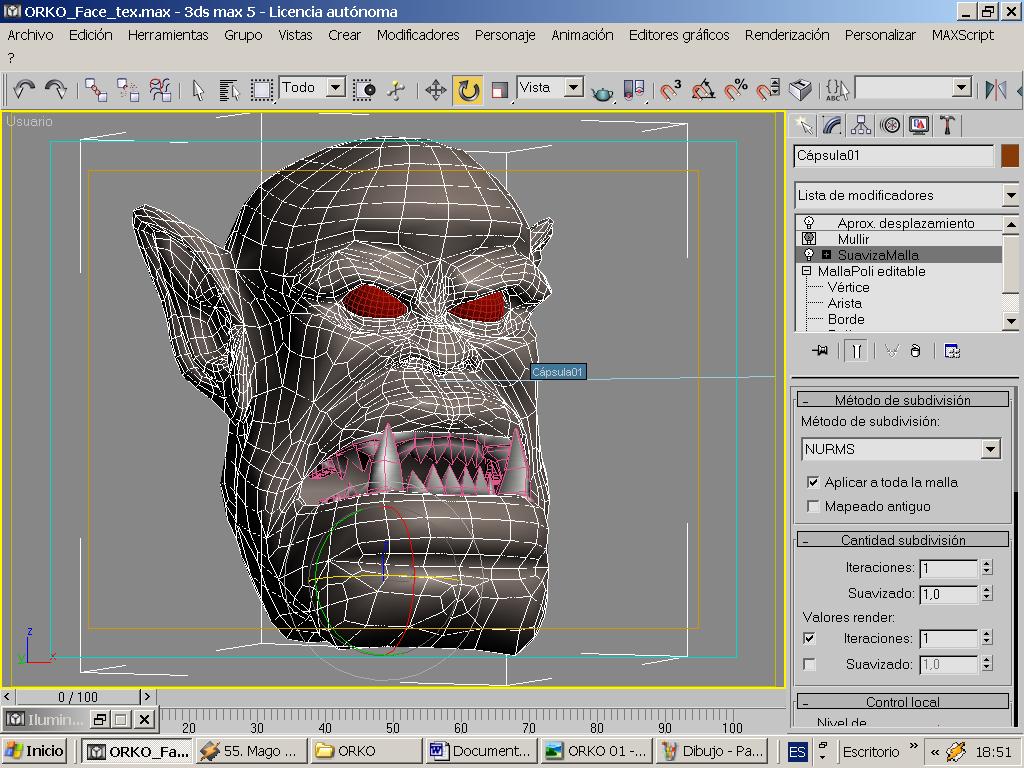Image resolution: width=1024 pixels, height=768 pixels.
Task: Switch to the ORKO 01 taskbar window
Action: coord(597,751)
